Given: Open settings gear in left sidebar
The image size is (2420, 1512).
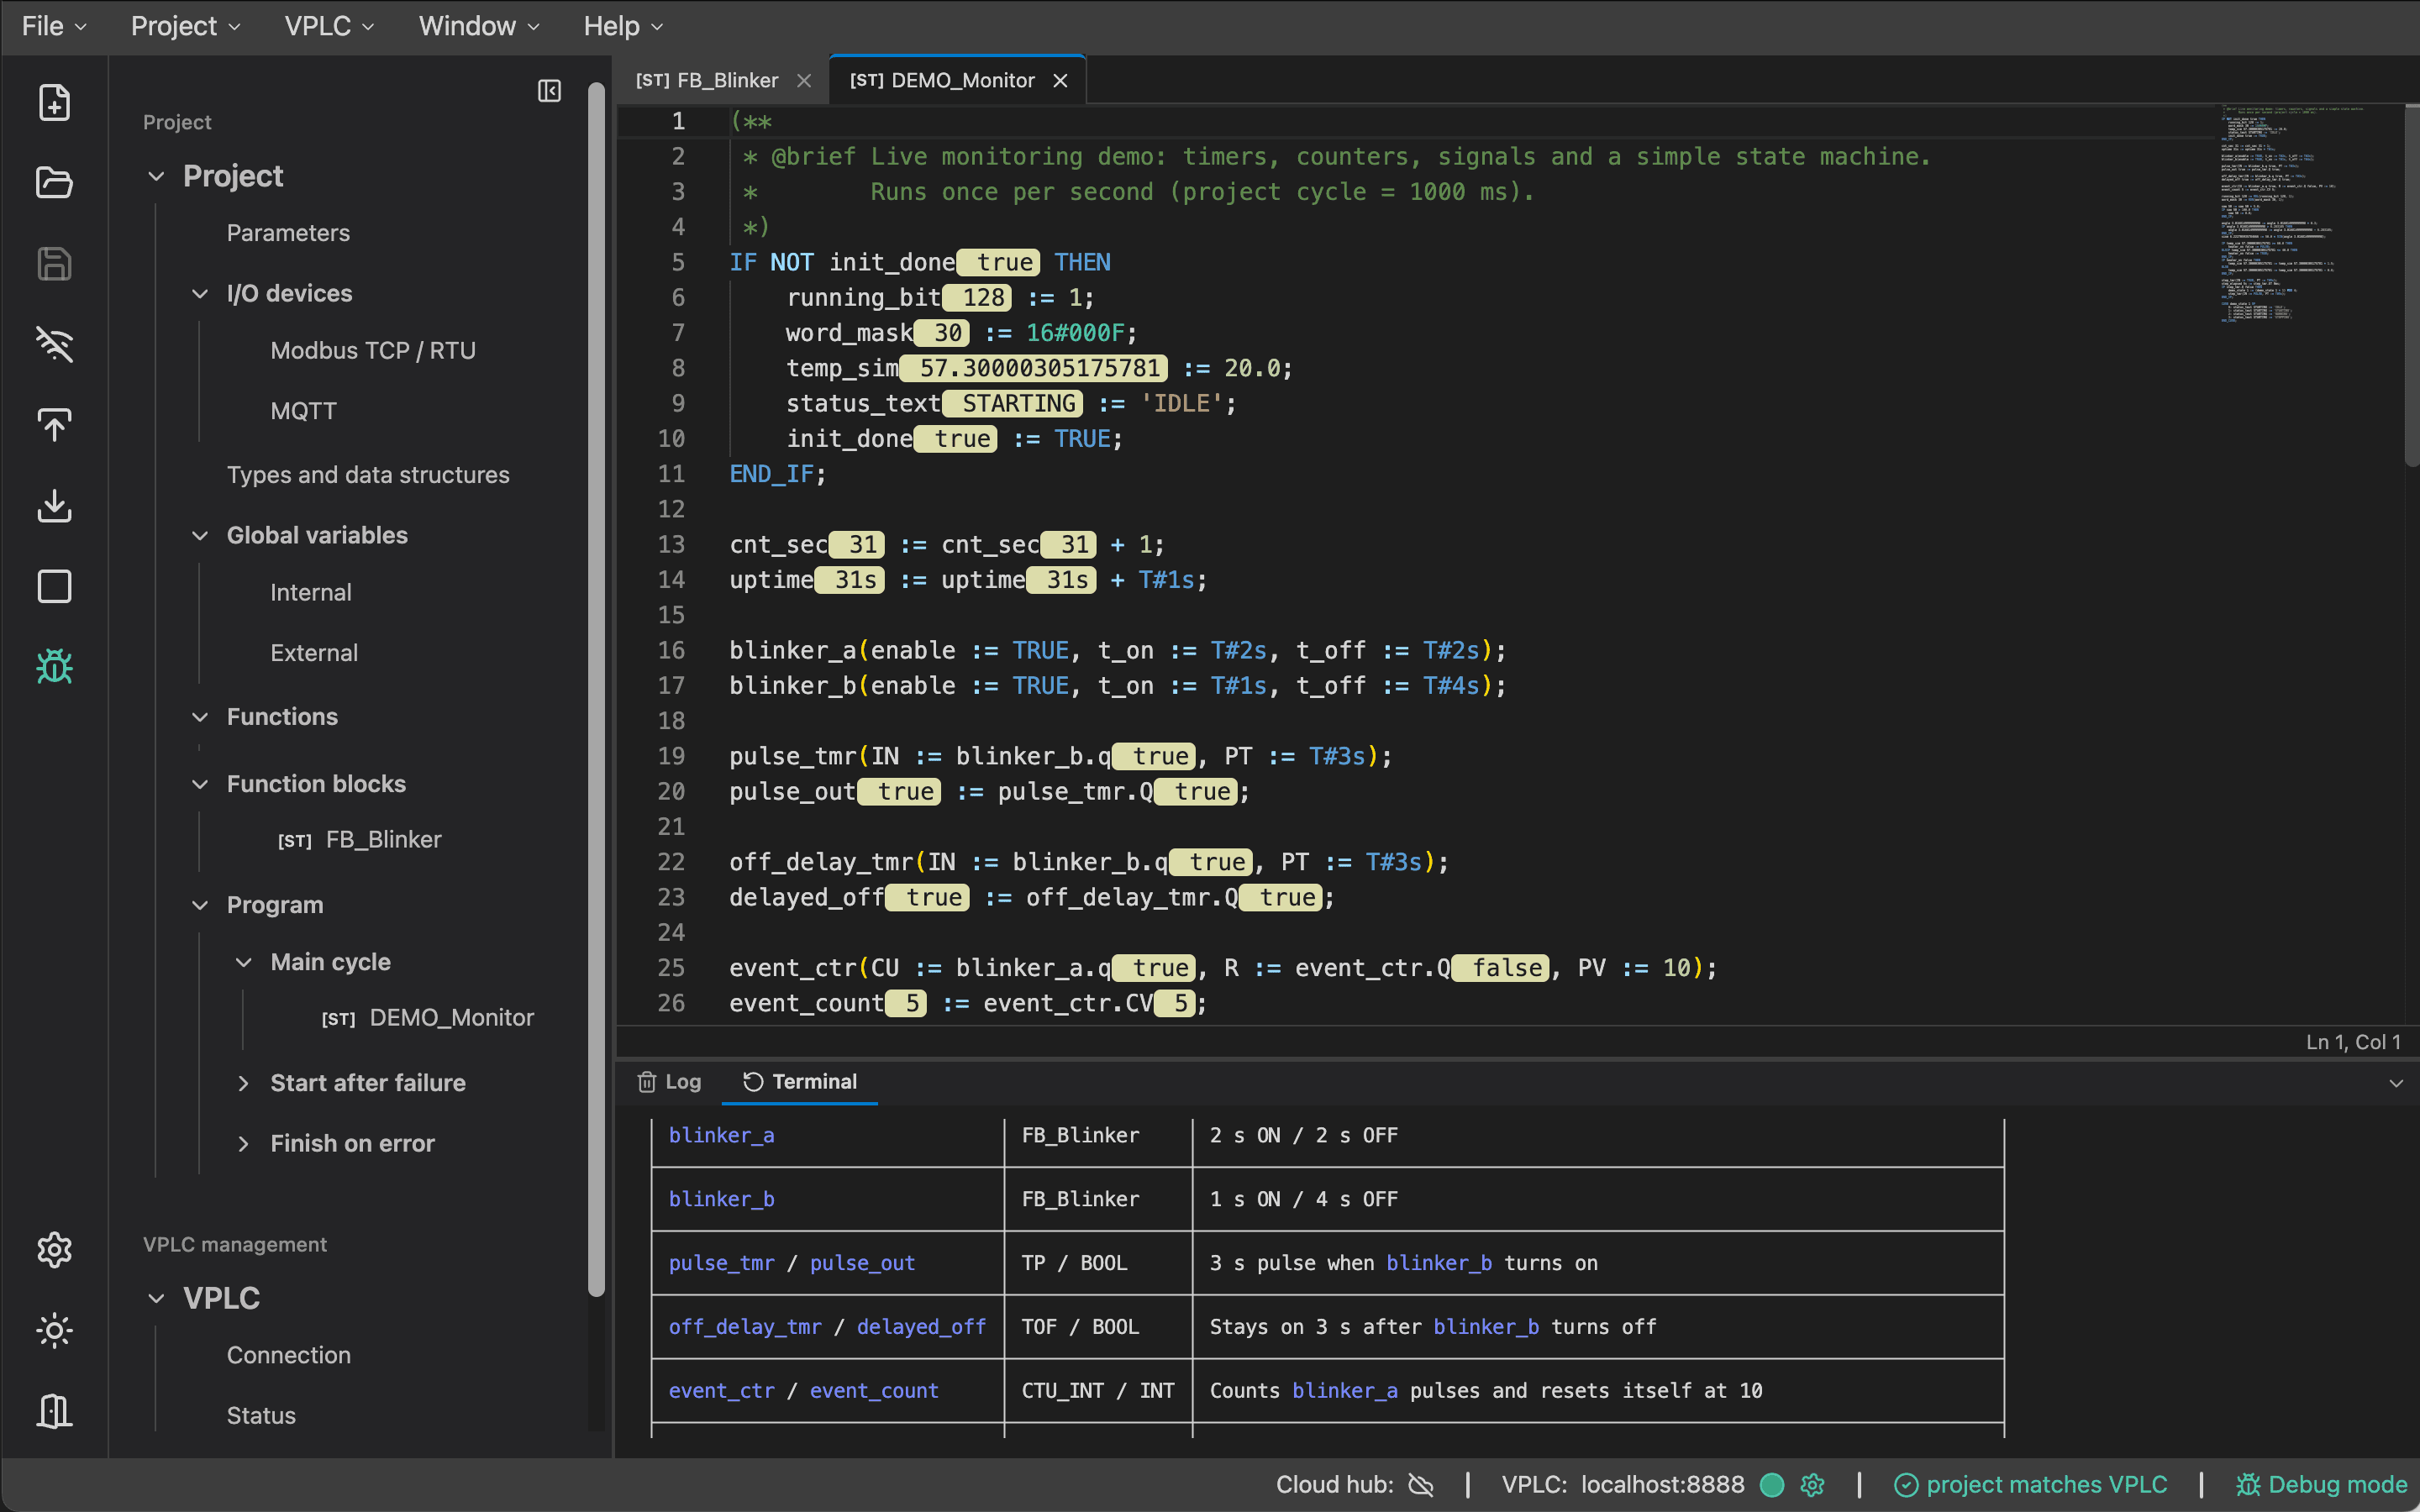Looking at the screenshot, I should pos(54,1249).
